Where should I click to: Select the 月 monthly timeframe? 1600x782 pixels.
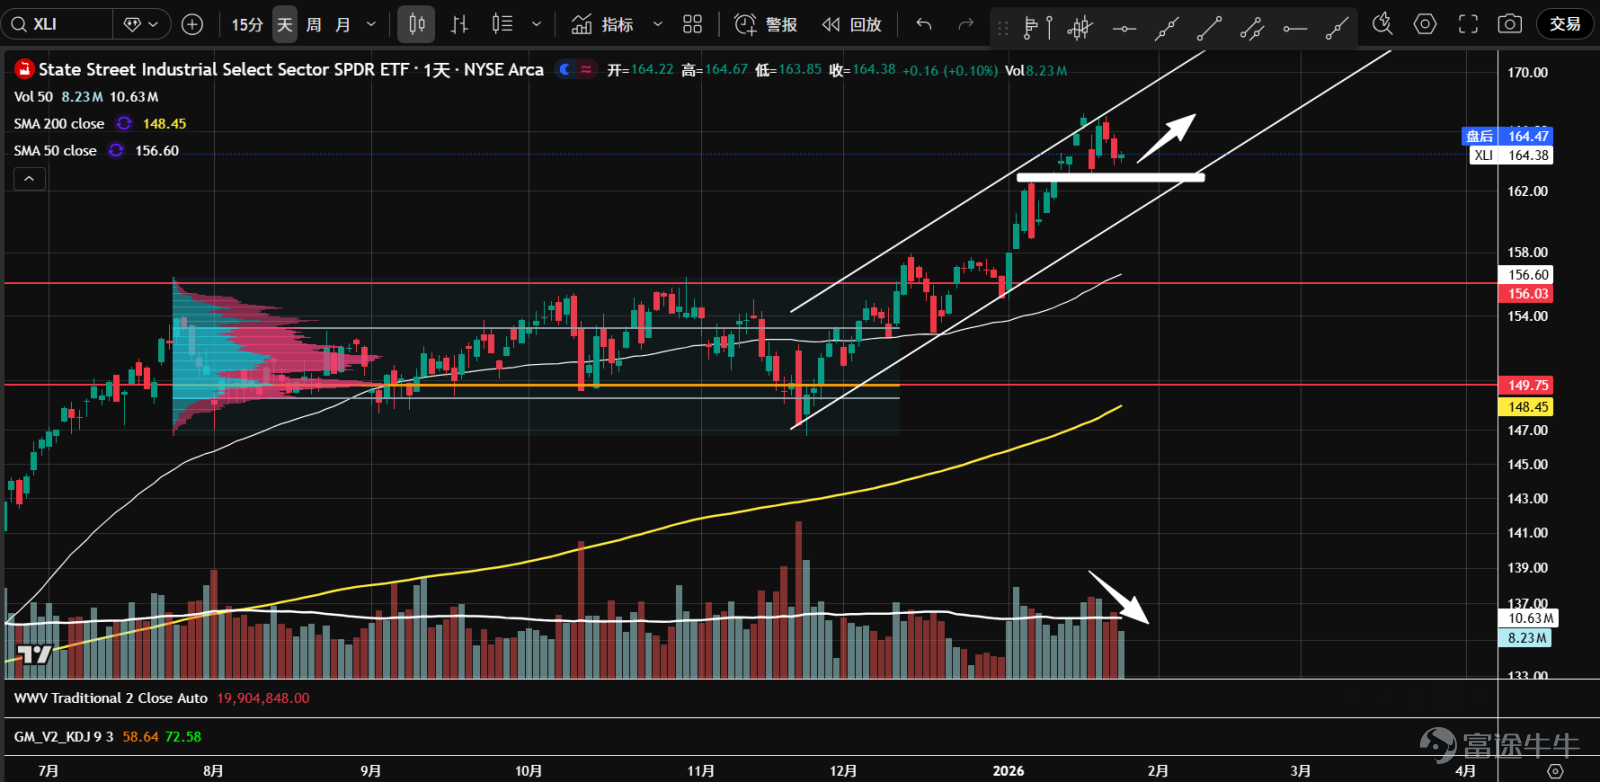[x=343, y=24]
